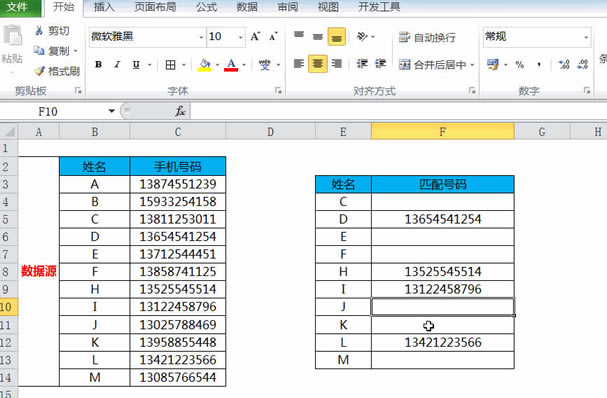607x398 pixels.
Task: Toggle Bold formatting
Action: click(x=98, y=65)
